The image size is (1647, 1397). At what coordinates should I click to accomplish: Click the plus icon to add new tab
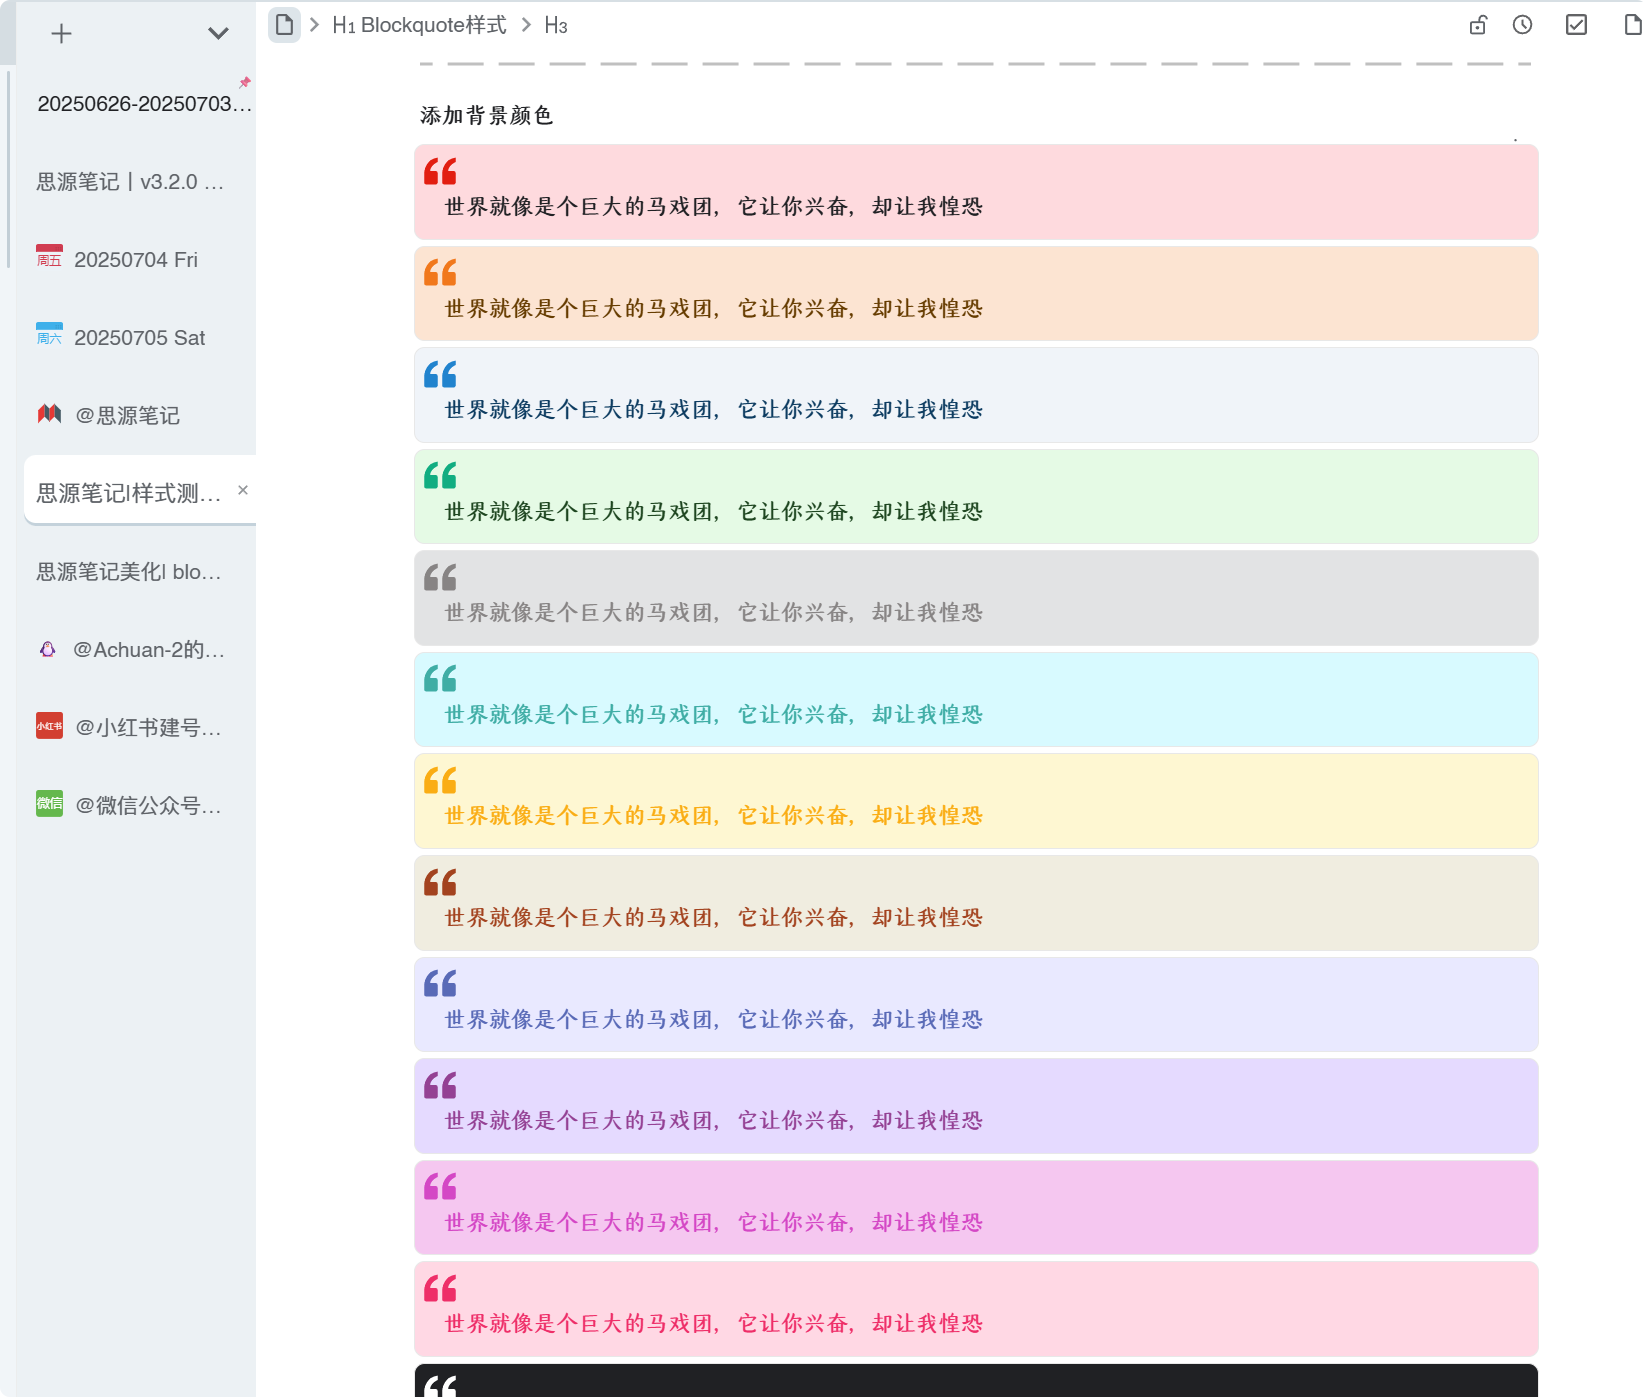tap(61, 34)
